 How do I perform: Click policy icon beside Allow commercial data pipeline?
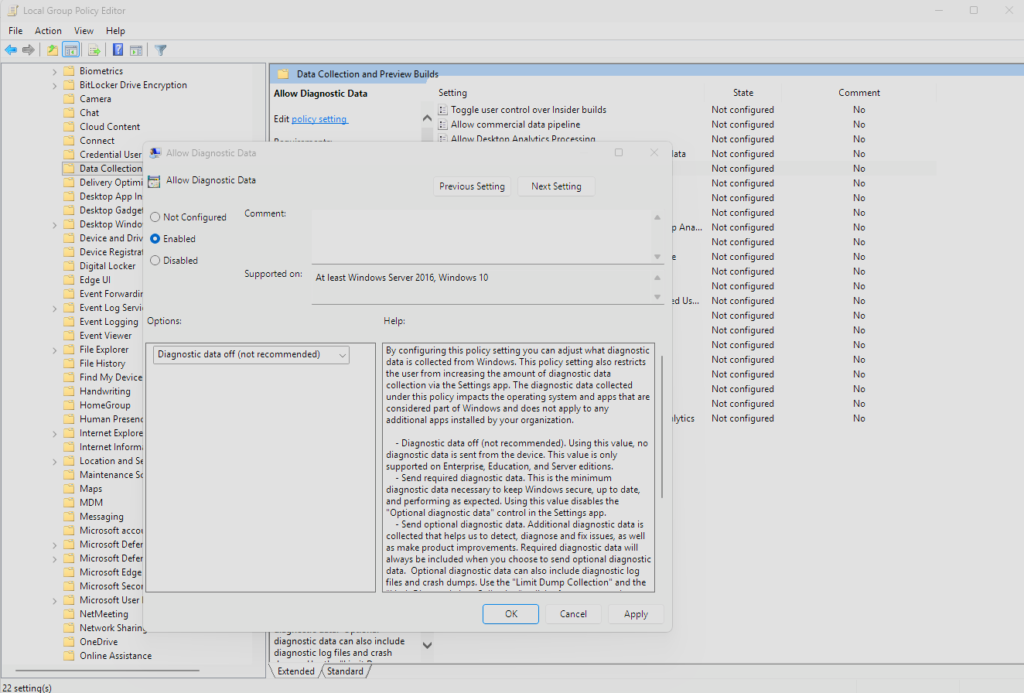pos(443,124)
